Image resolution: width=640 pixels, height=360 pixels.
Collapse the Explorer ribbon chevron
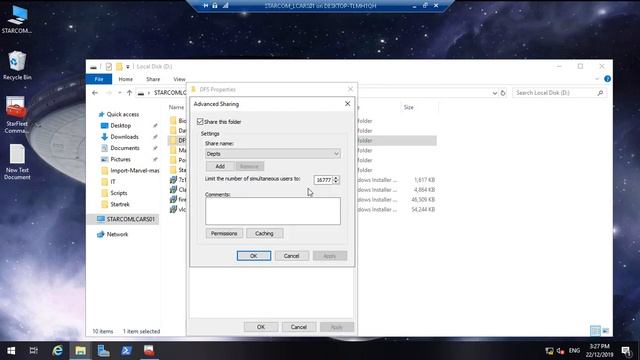pyautogui.click(x=598, y=79)
